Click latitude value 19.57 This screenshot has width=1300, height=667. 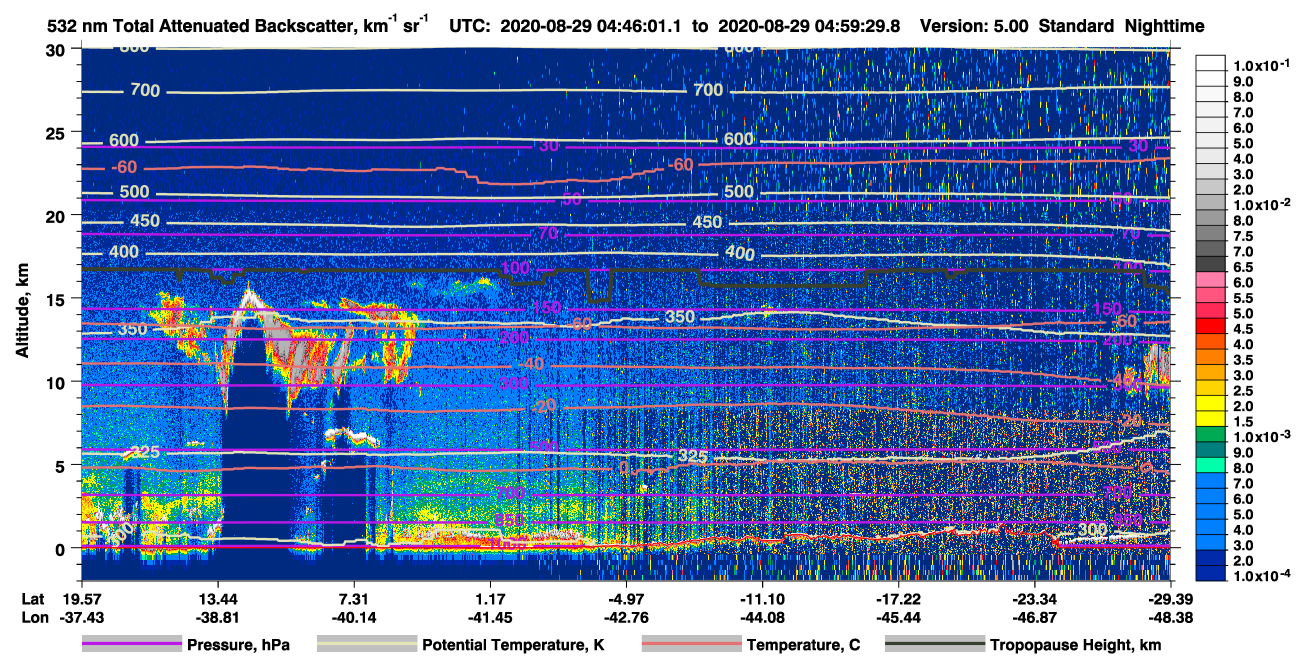click(81, 599)
